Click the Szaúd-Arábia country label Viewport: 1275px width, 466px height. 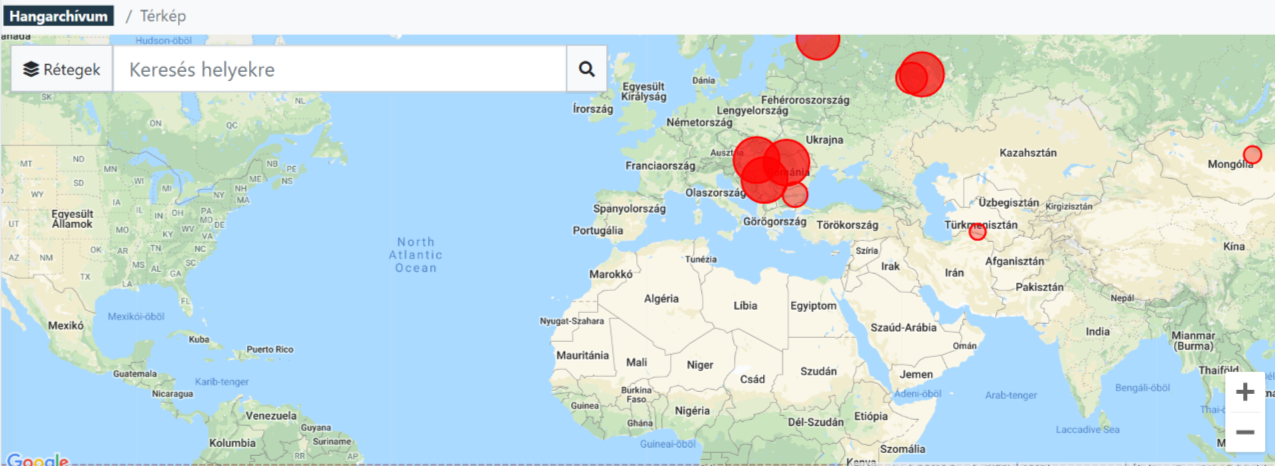pos(904,328)
